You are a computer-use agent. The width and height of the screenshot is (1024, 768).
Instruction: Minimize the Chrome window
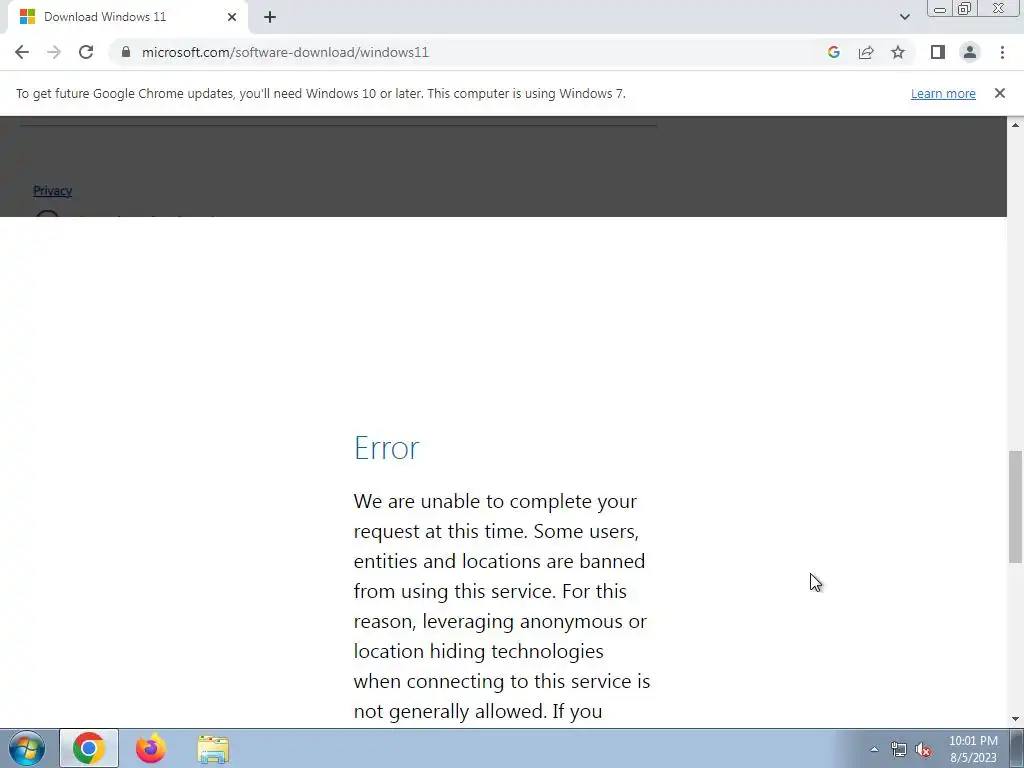click(940, 9)
